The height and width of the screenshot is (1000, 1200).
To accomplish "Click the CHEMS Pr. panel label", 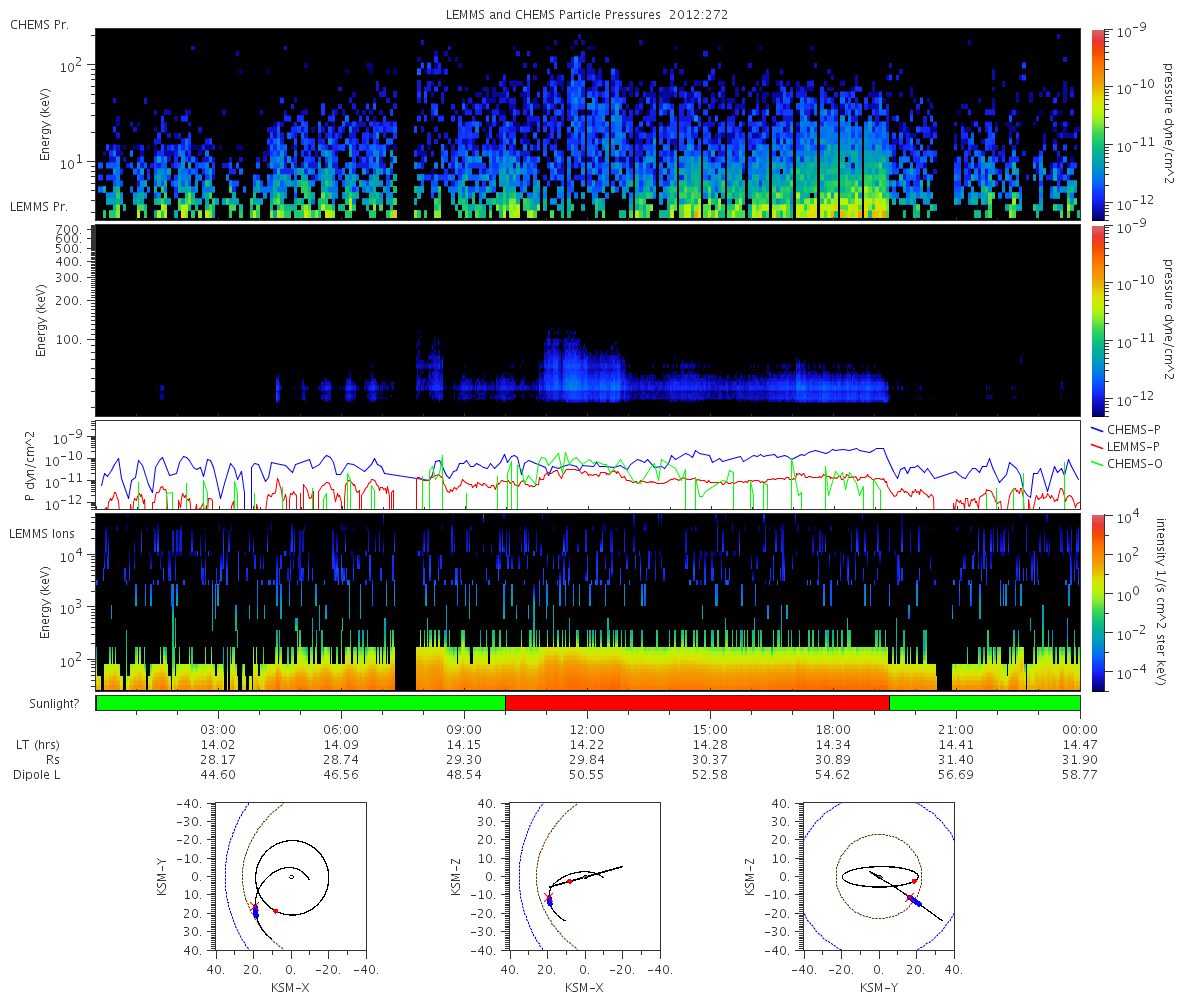I will [x=39, y=24].
